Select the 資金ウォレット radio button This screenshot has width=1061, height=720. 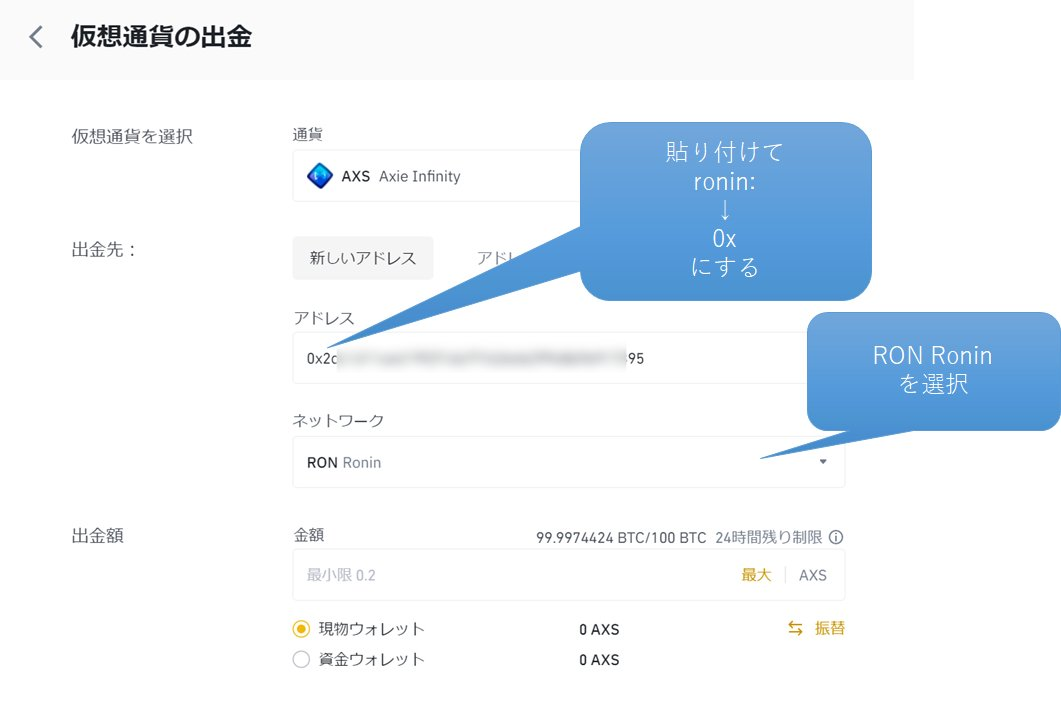[x=301, y=659]
